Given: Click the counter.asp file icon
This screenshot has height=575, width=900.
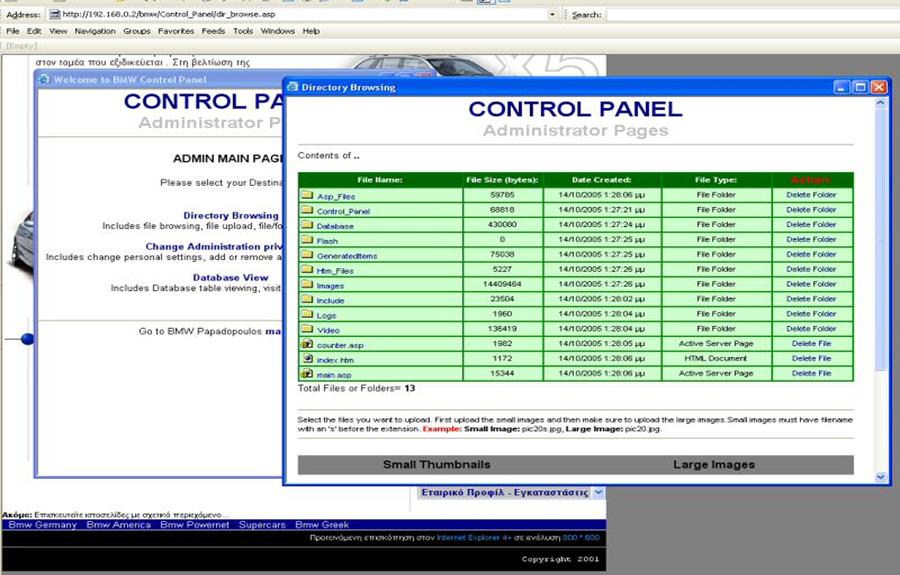Looking at the screenshot, I should (x=307, y=344).
